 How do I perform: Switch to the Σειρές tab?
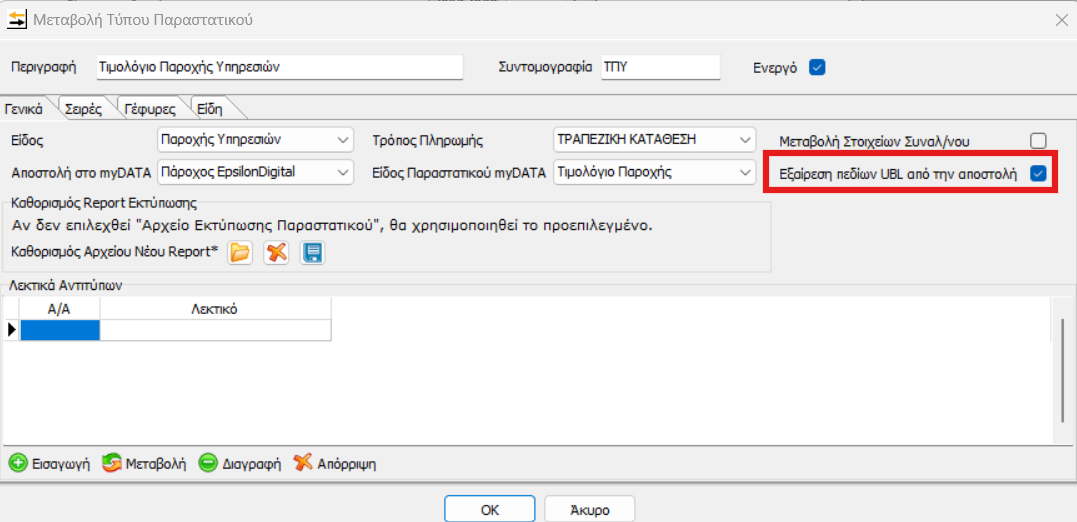pyautogui.click(x=84, y=109)
